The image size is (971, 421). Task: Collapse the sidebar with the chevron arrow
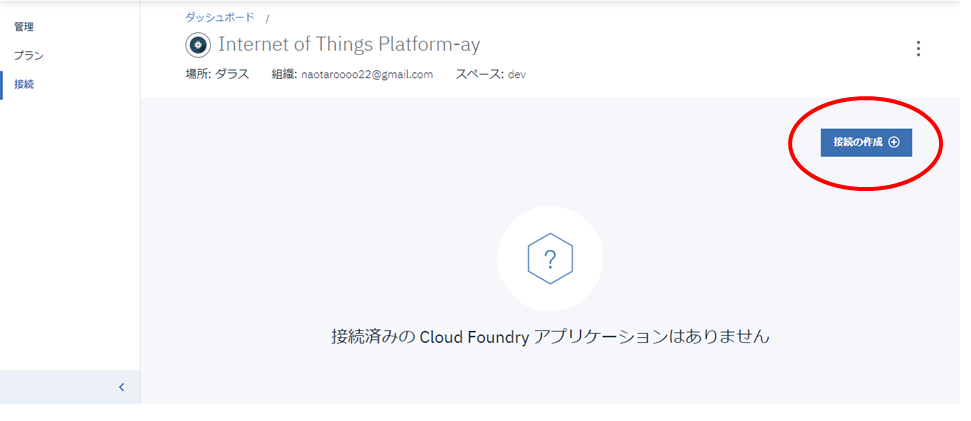click(x=121, y=387)
